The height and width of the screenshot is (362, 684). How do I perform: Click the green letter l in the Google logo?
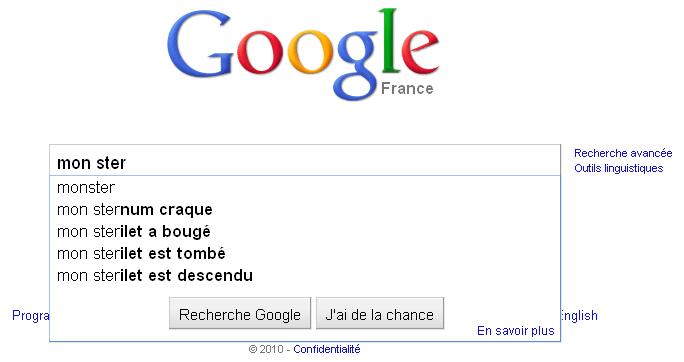point(390,42)
